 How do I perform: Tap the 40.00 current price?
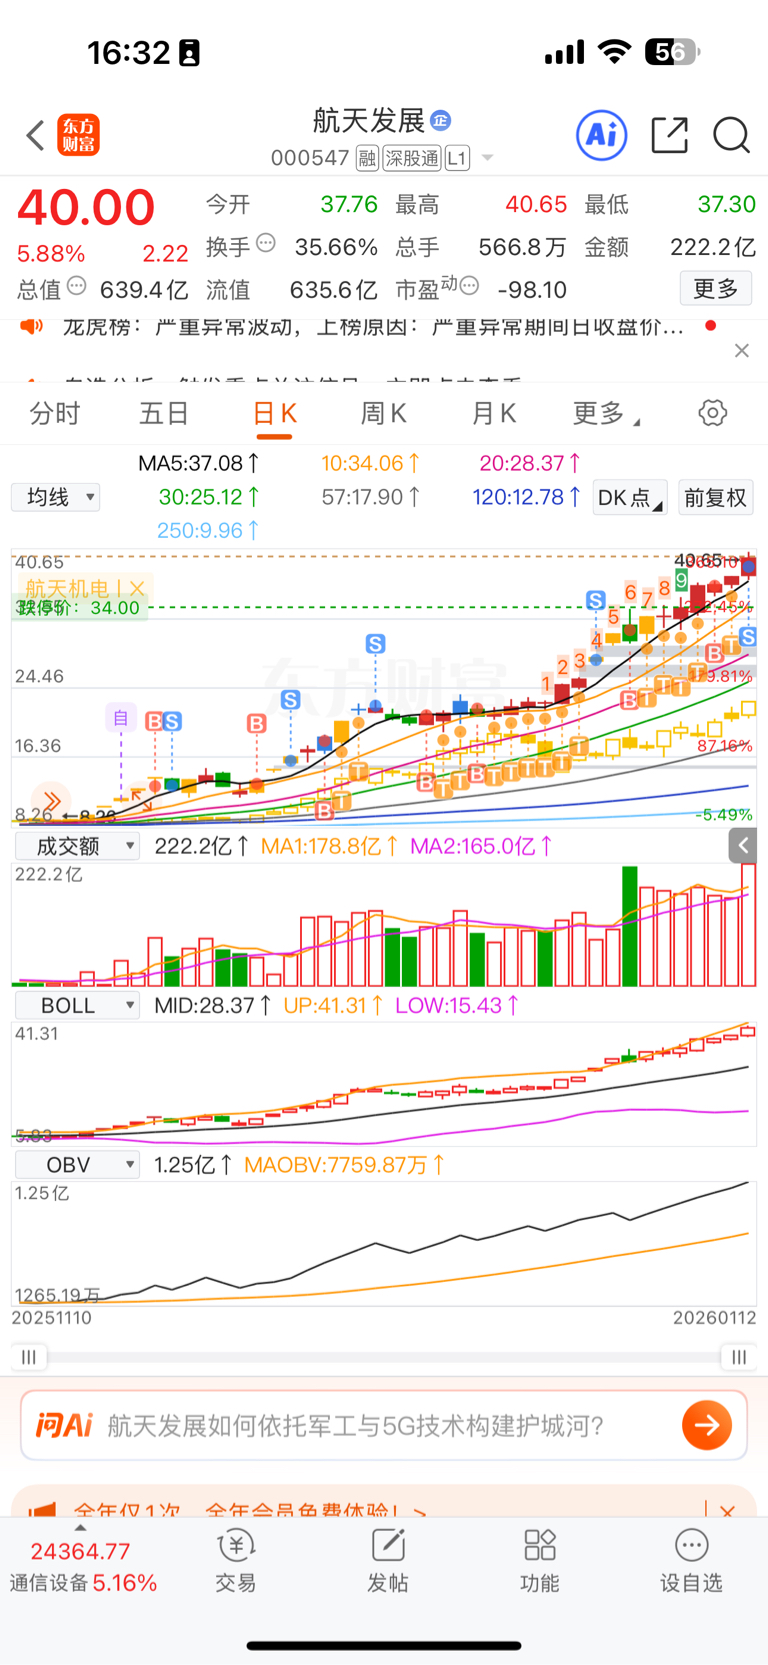86,208
